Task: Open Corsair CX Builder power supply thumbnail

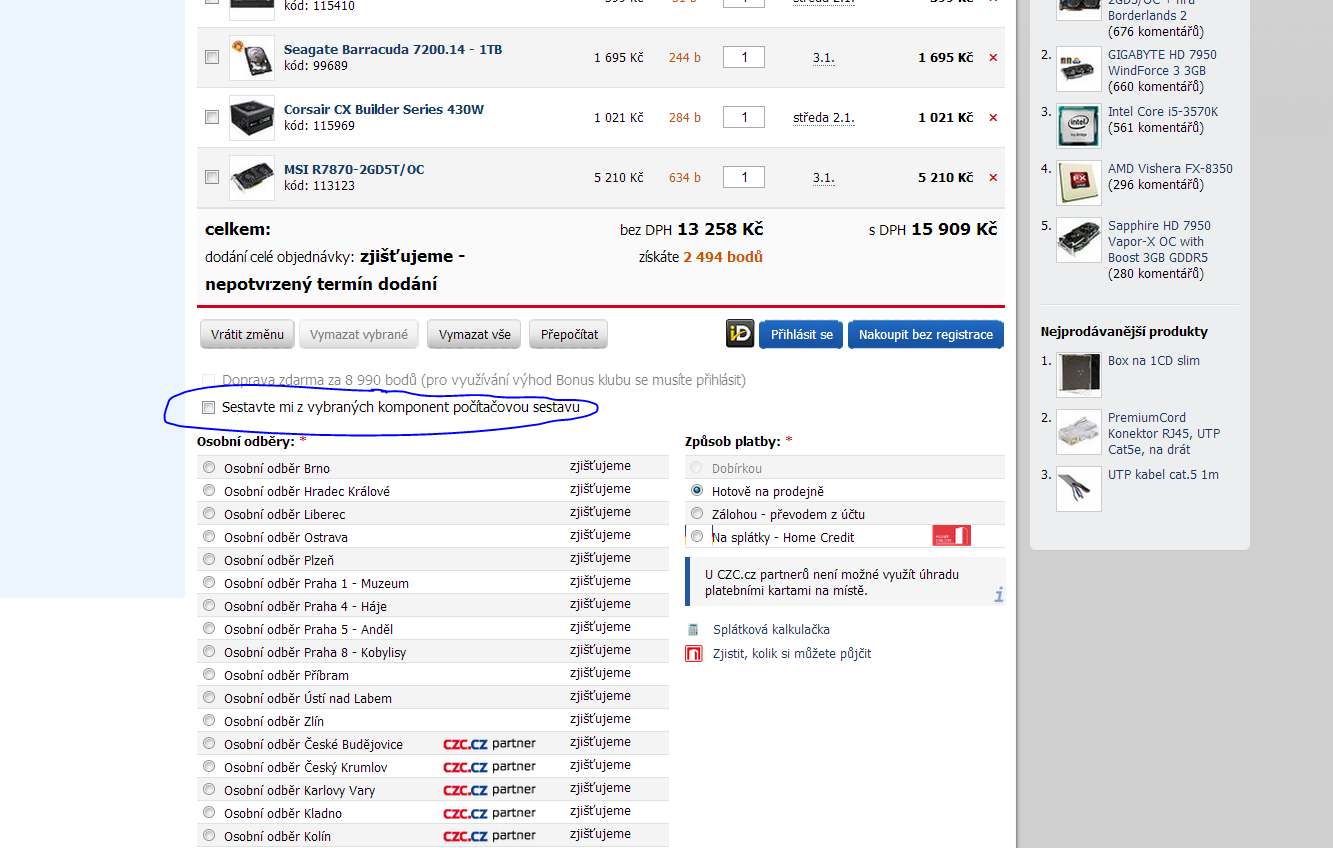Action: [251, 118]
